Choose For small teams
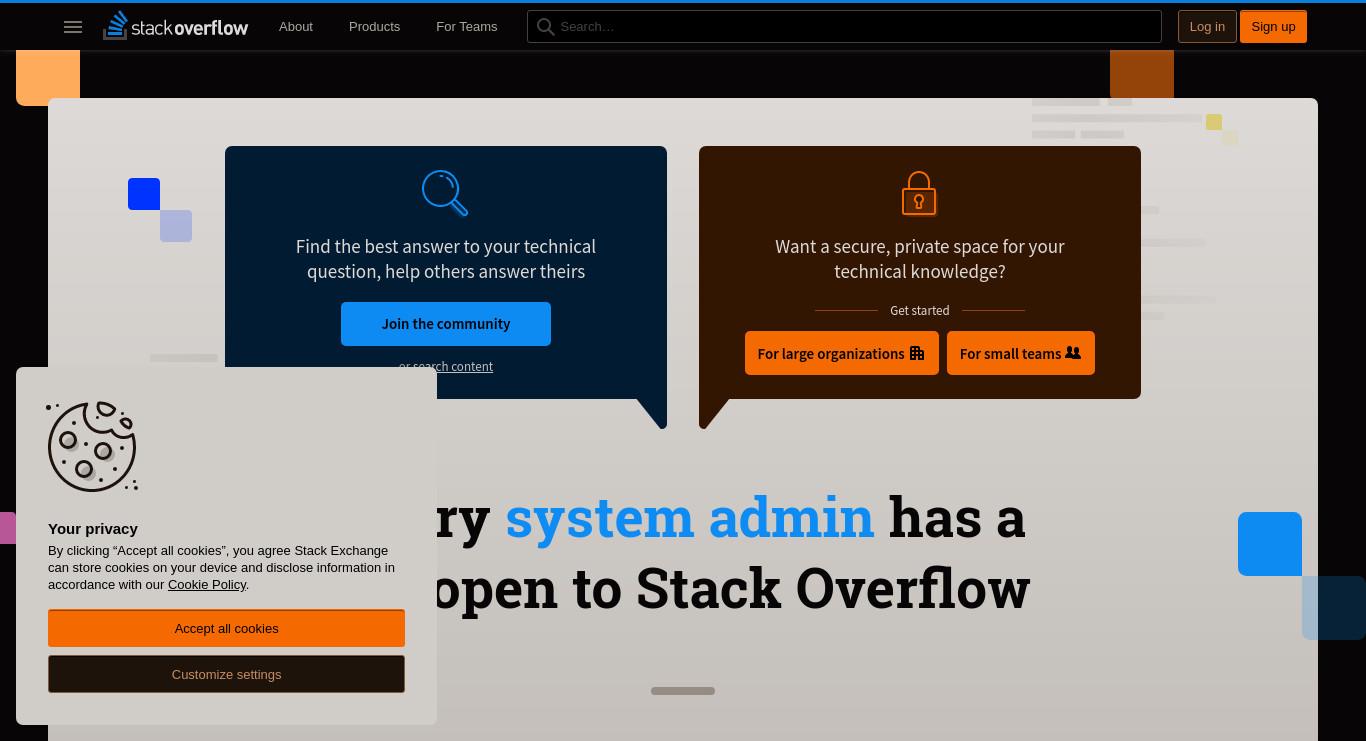 tap(1021, 353)
